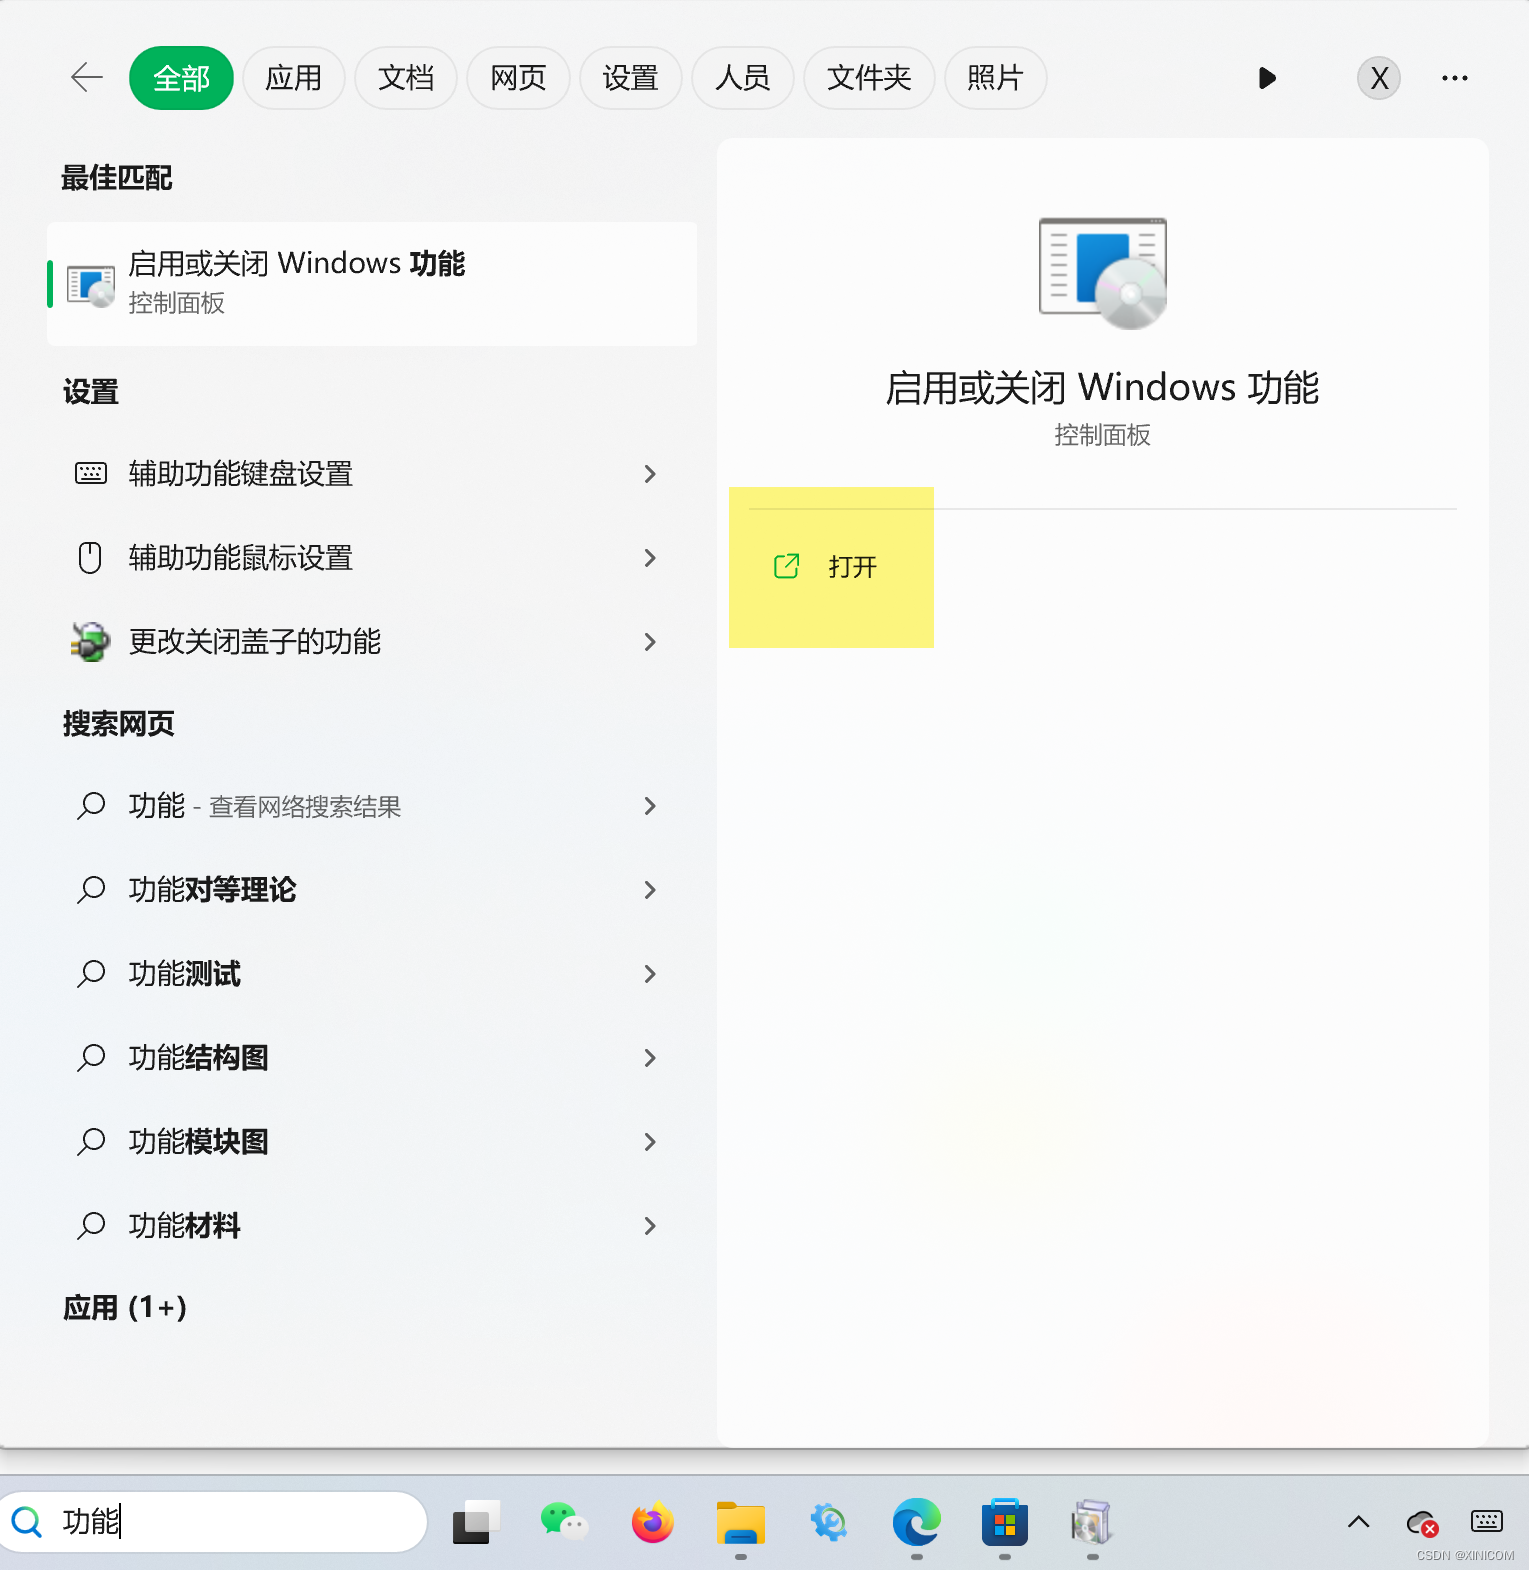Open WeChat from the taskbar
This screenshot has height=1570, width=1529.
click(564, 1522)
